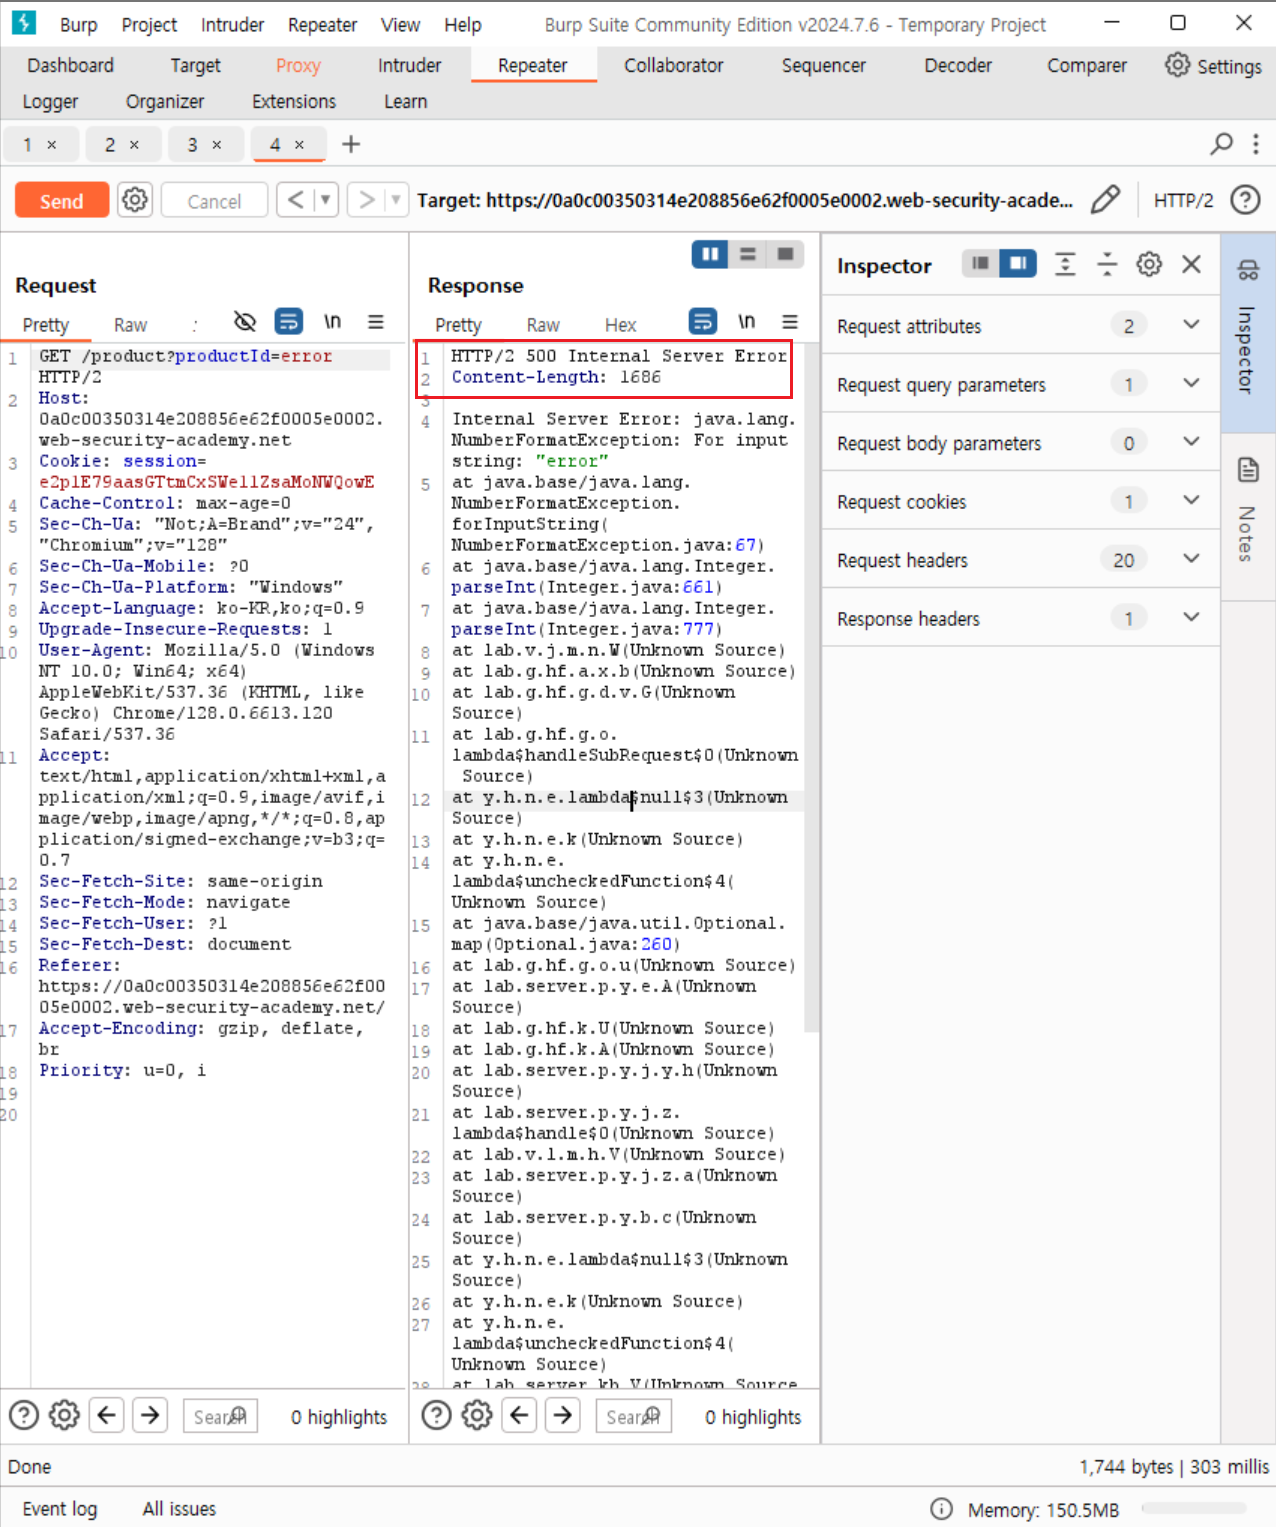This screenshot has width=1276, height=1527.
Task: Go to next Response search match arrow
Action: point(563,1415)
